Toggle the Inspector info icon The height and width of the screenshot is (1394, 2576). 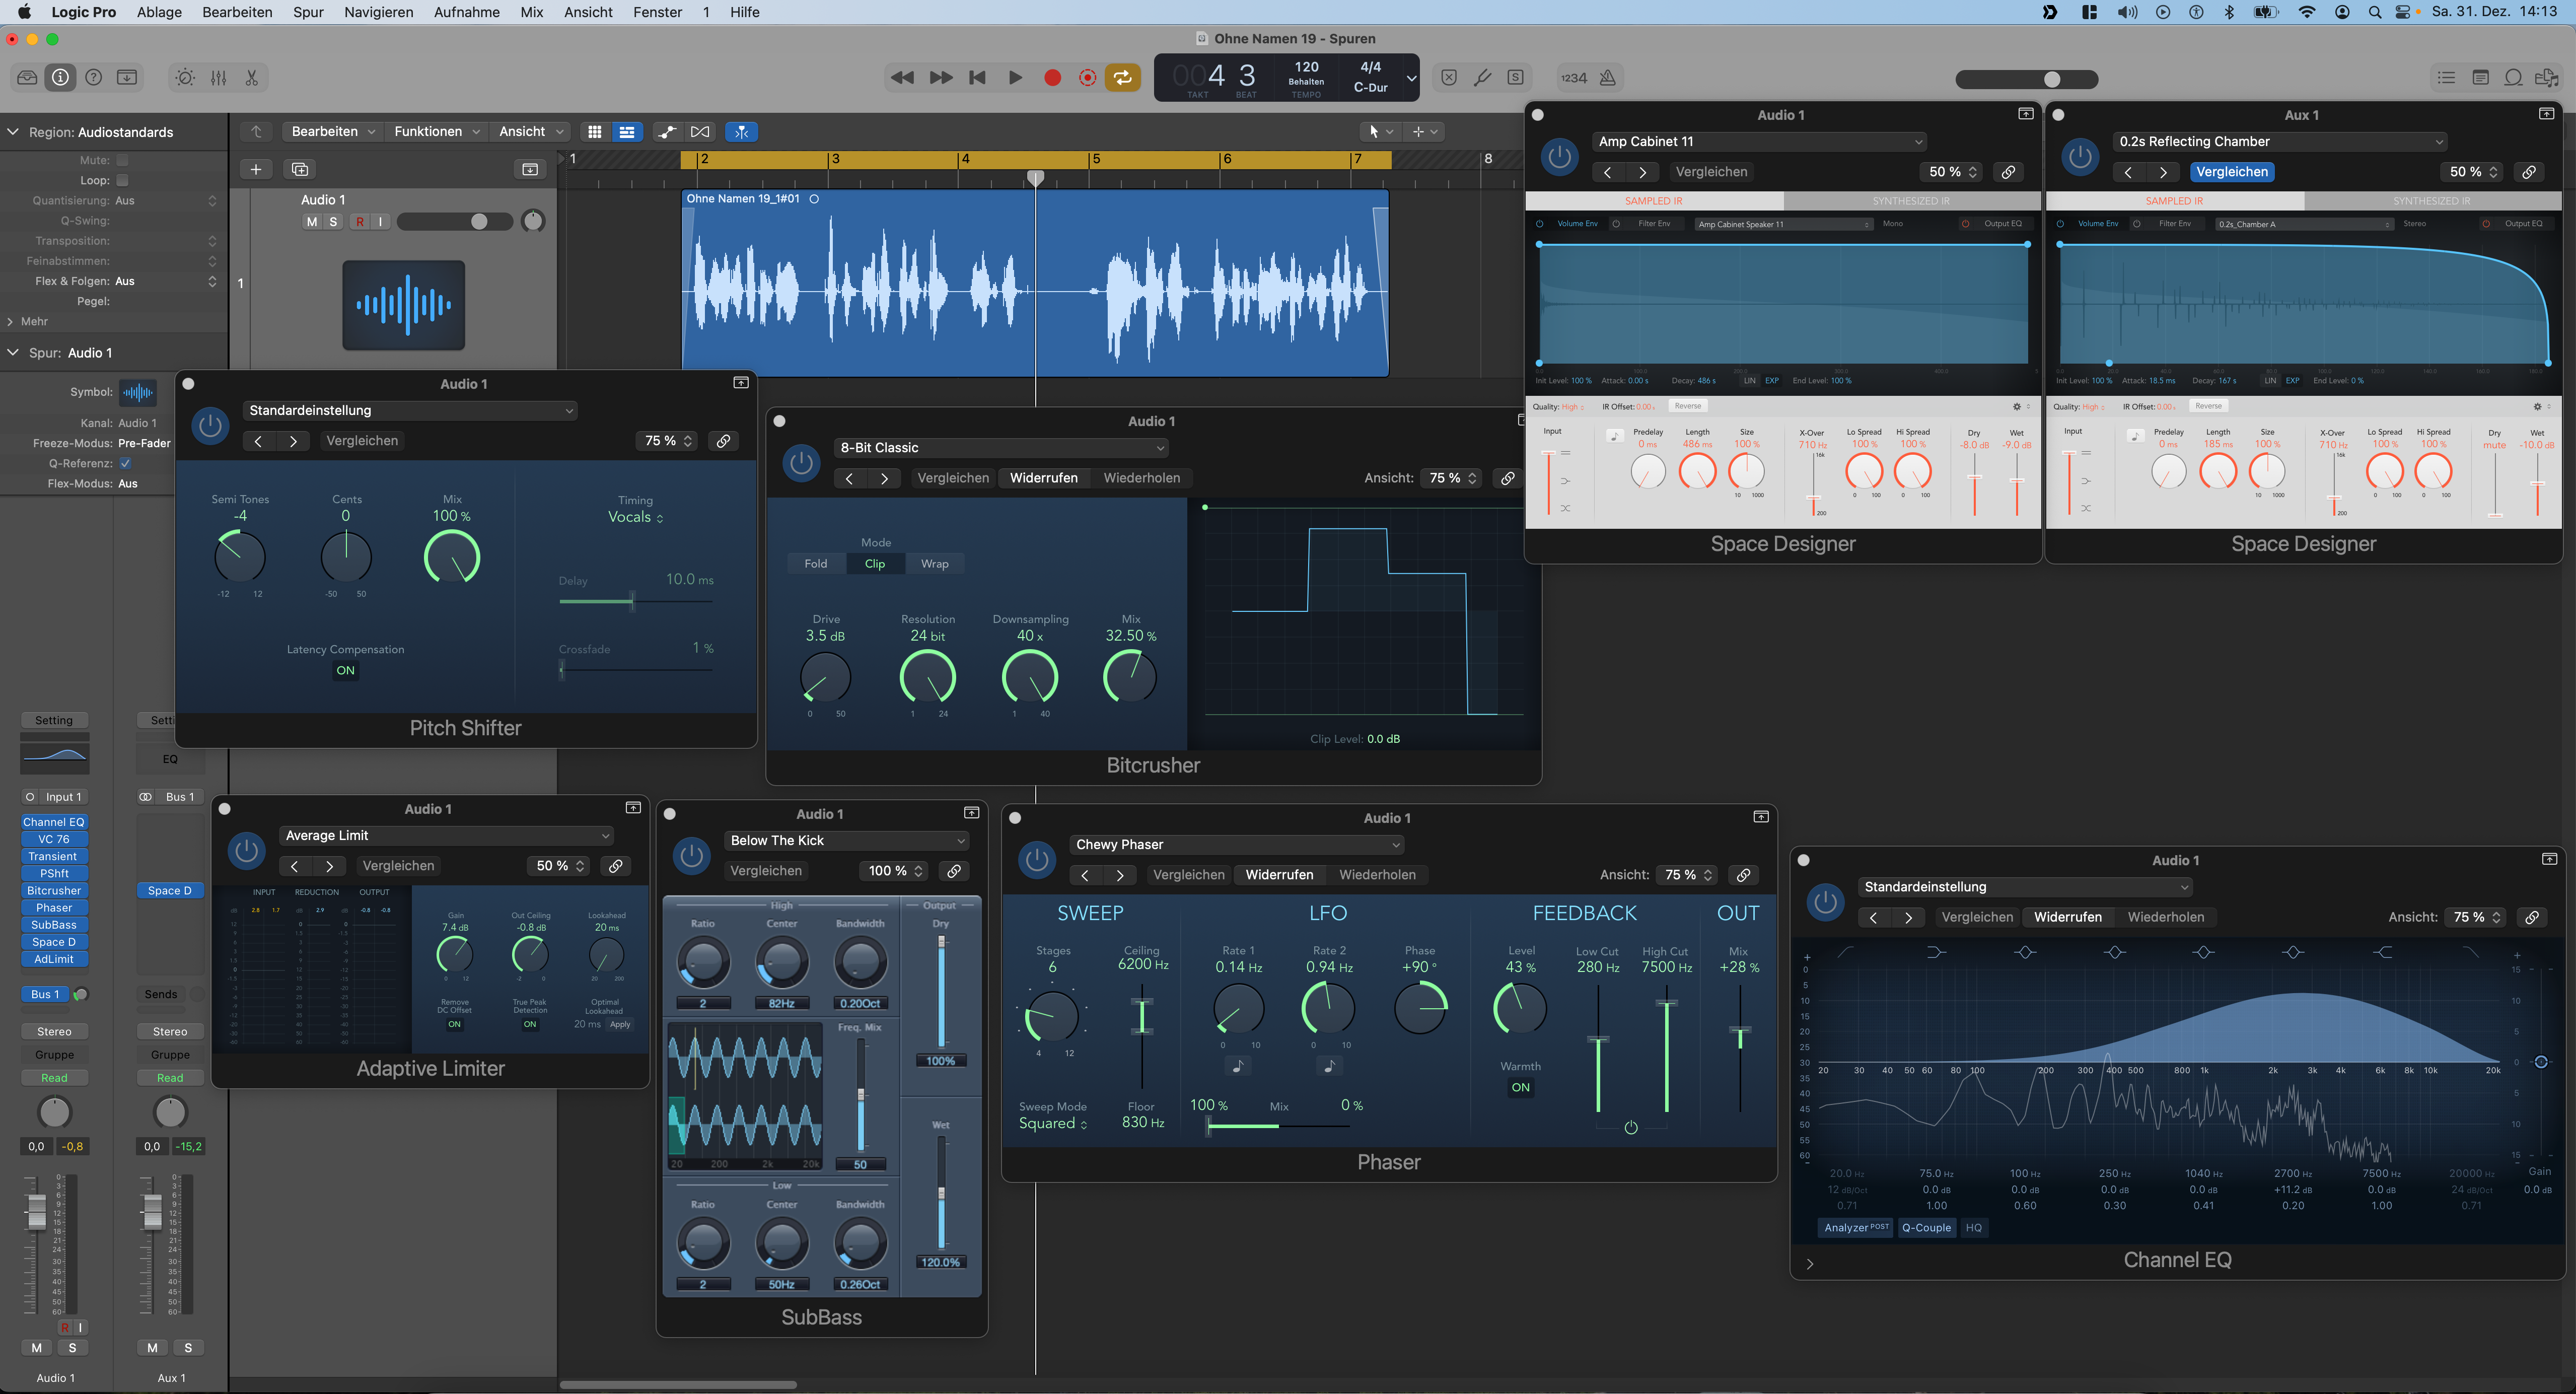click(61, 77)
